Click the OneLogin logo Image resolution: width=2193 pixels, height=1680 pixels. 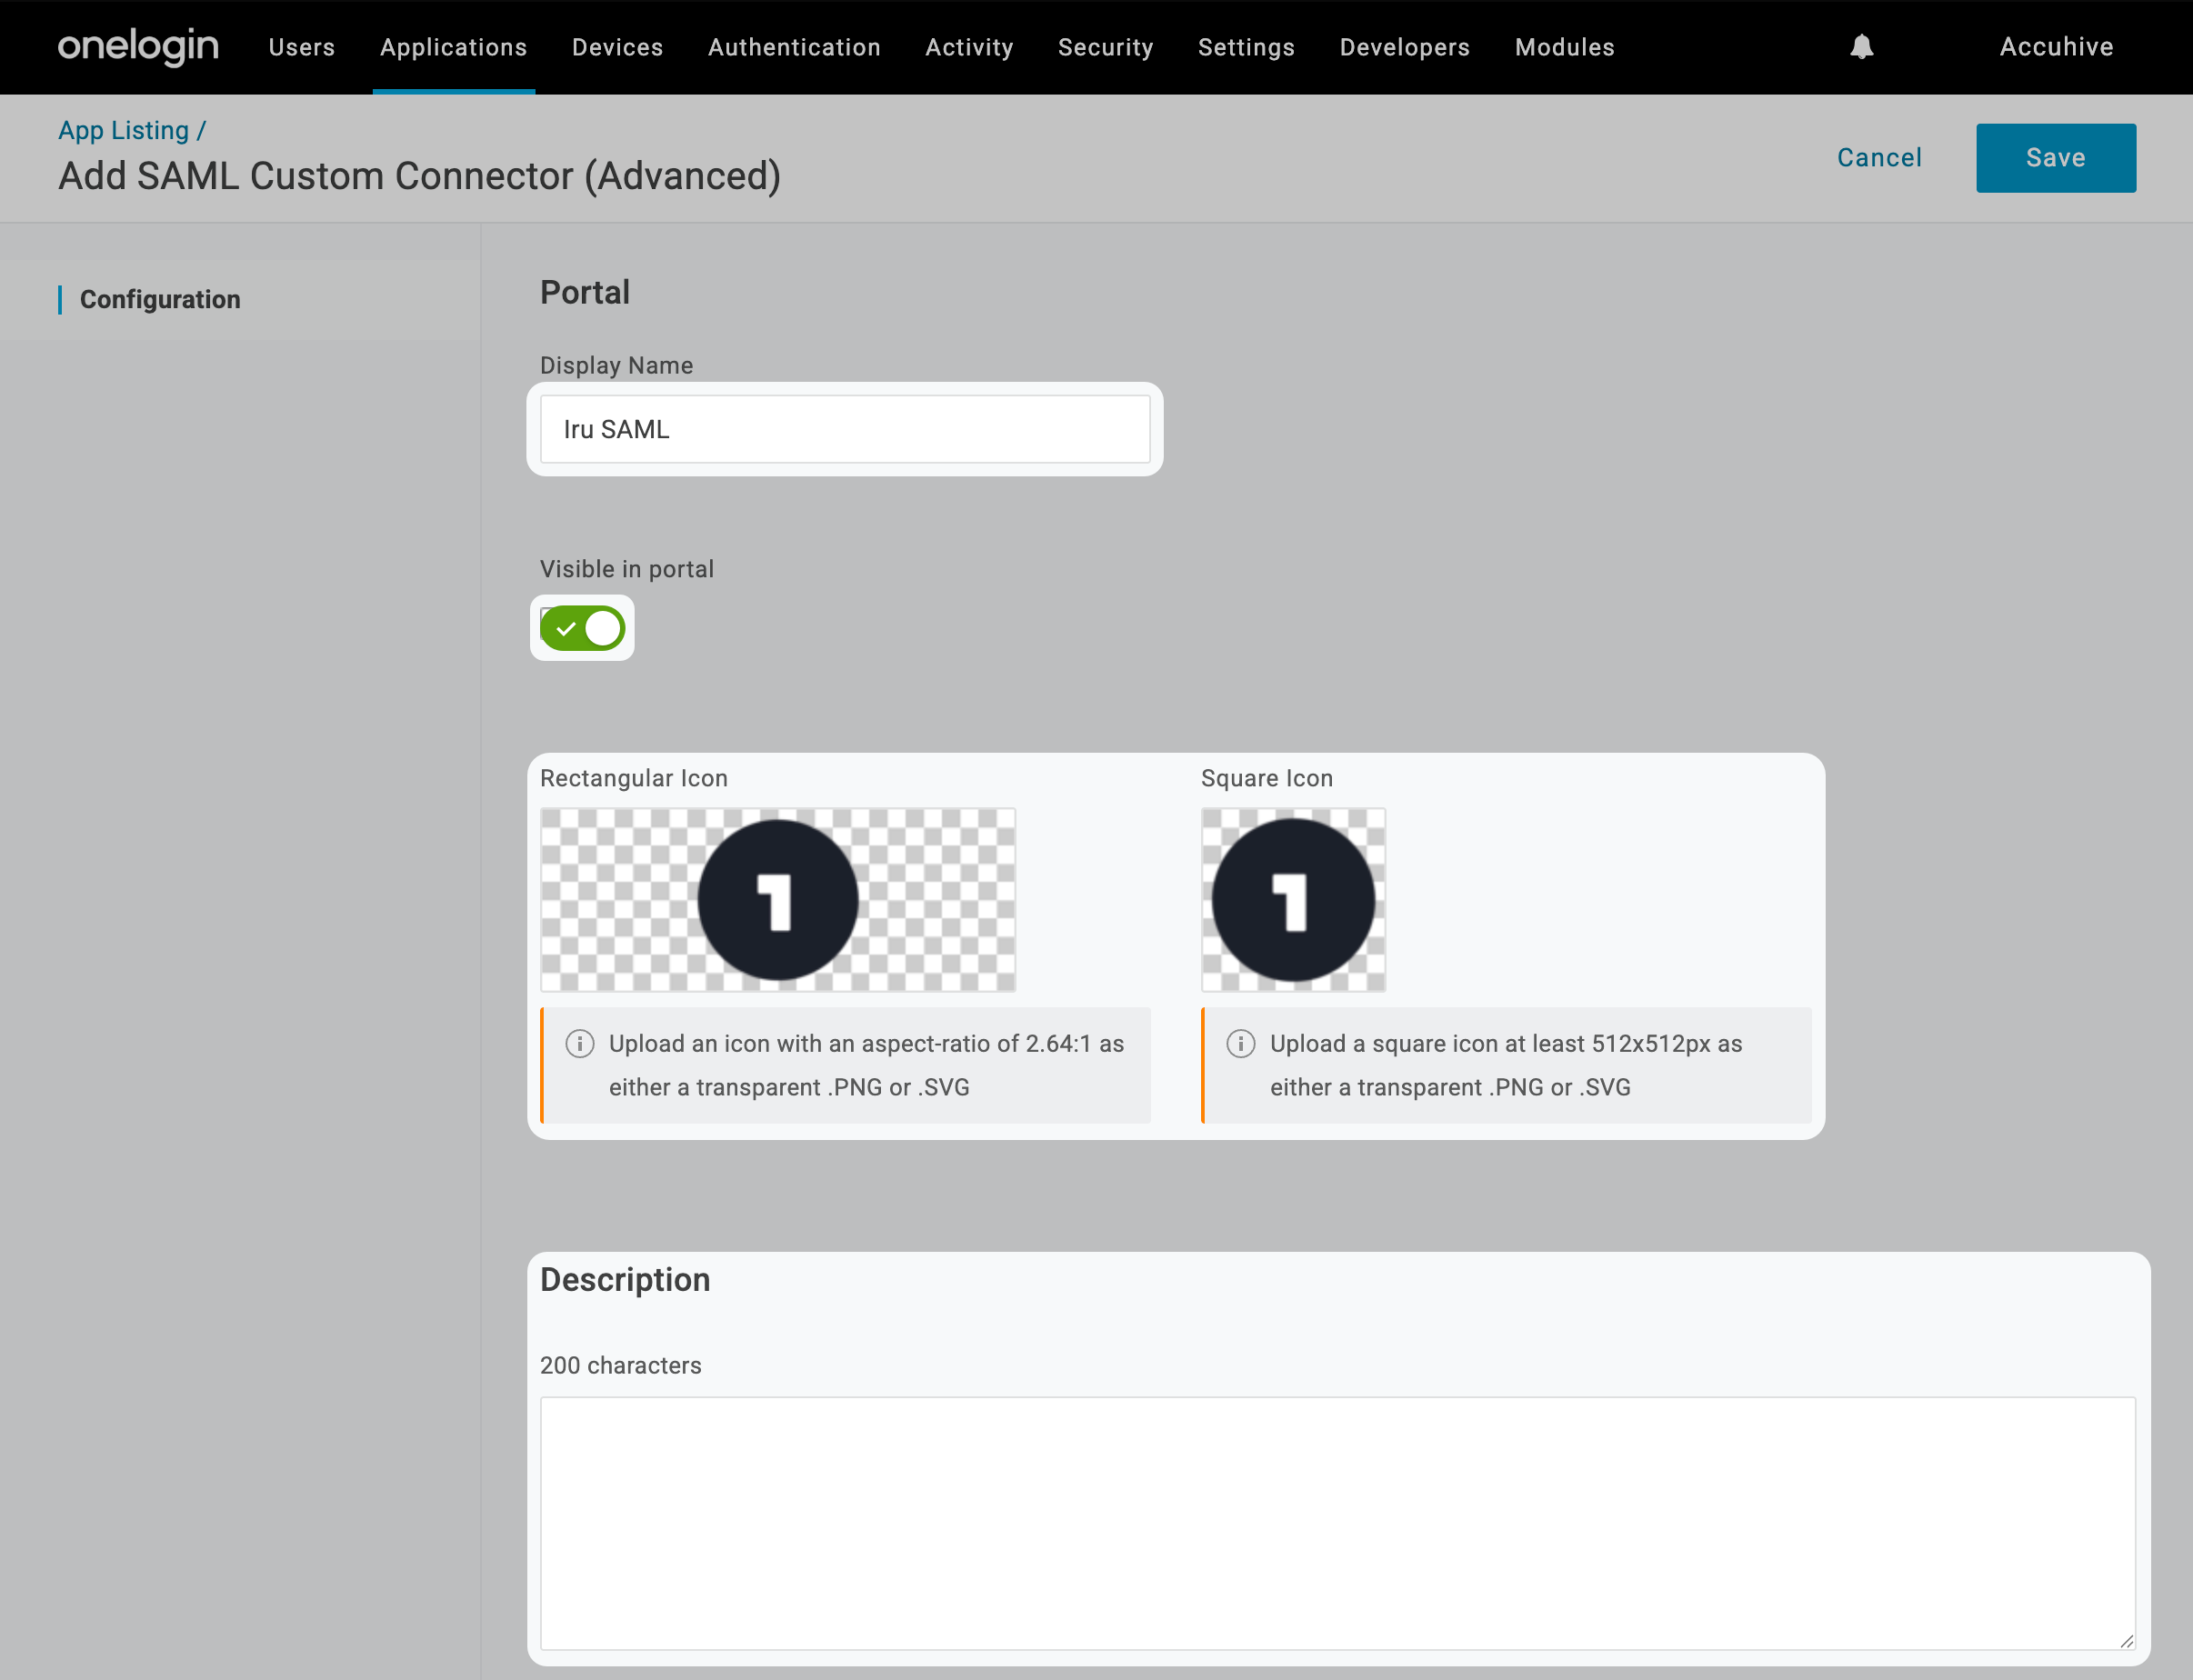point(138,46)
